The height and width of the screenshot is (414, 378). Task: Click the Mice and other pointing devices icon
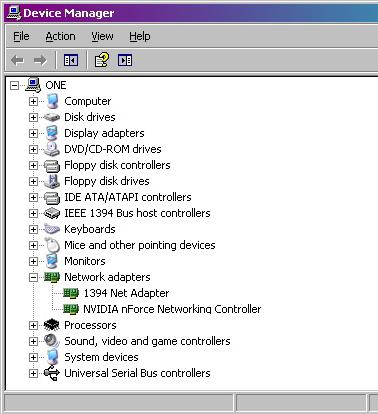[52, 245]
